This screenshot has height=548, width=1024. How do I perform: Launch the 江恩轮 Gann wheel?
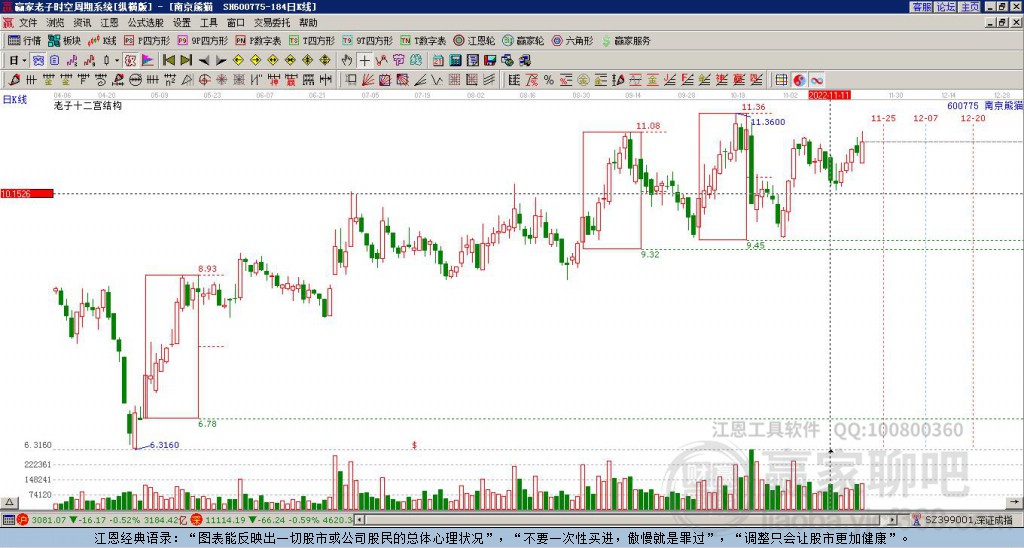(x=474, y=40)
